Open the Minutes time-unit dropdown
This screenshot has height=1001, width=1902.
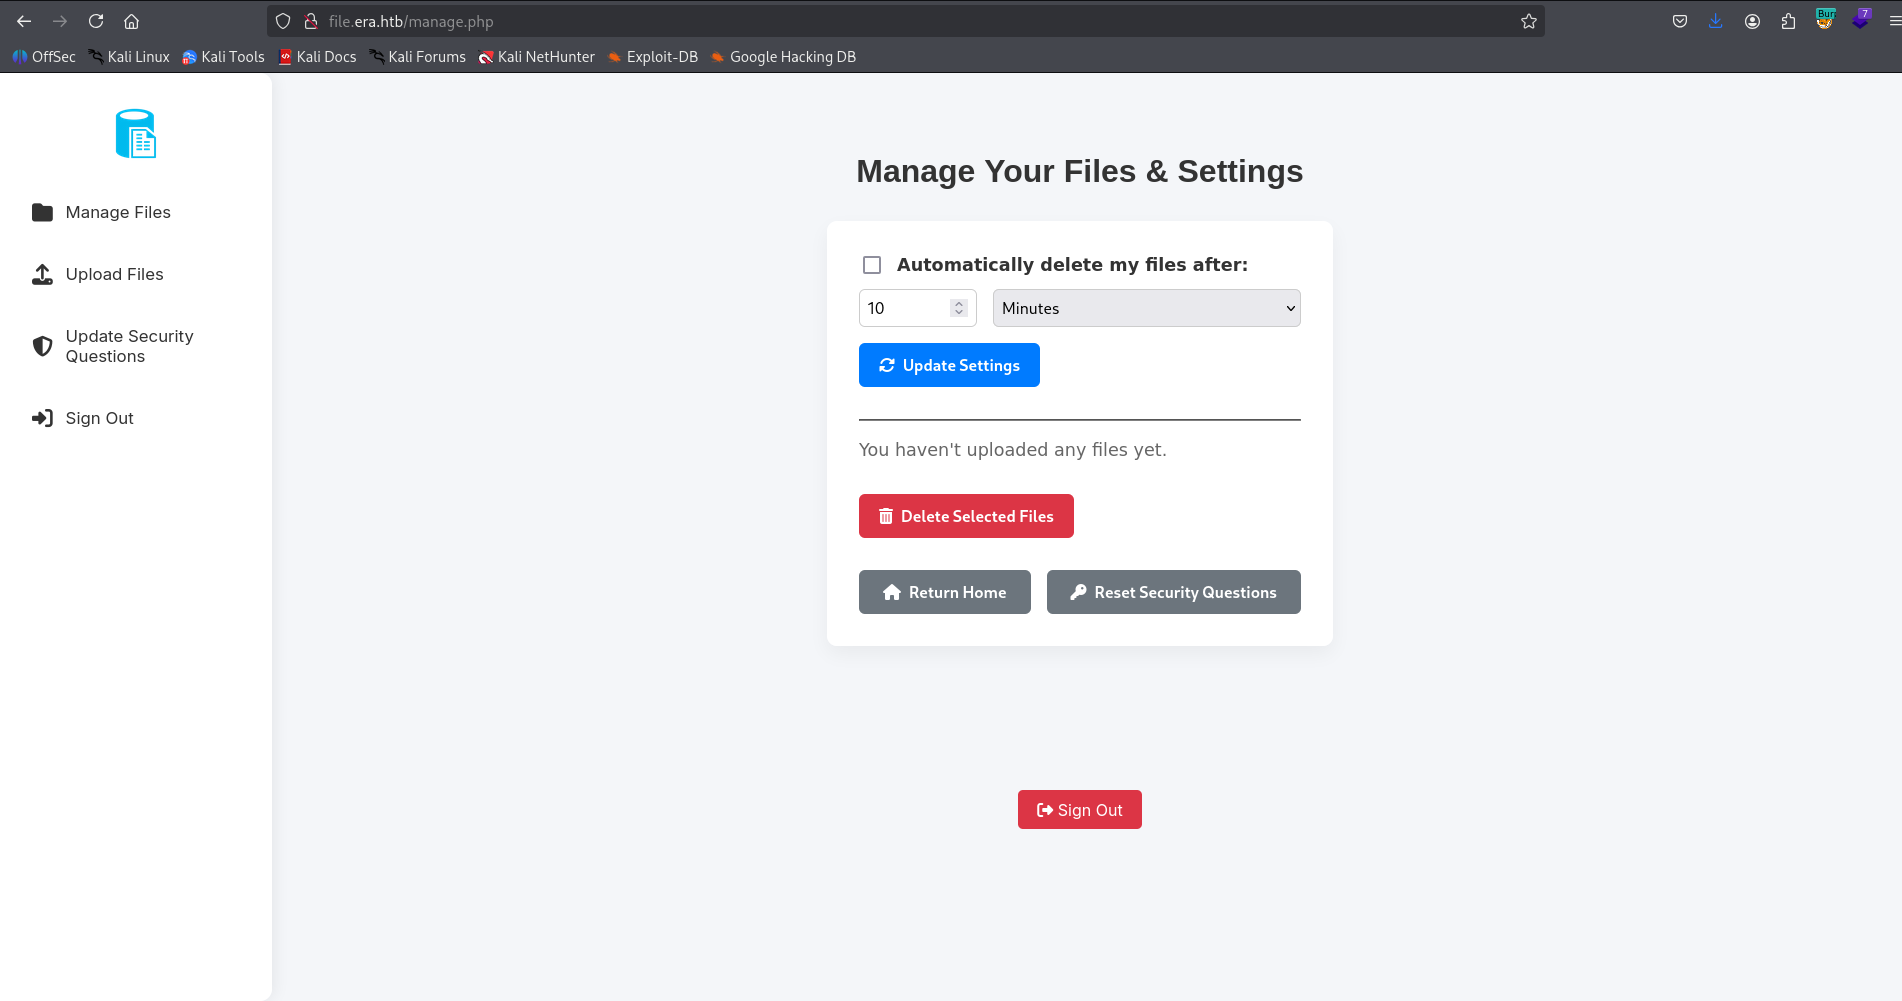pos(1145,308)
